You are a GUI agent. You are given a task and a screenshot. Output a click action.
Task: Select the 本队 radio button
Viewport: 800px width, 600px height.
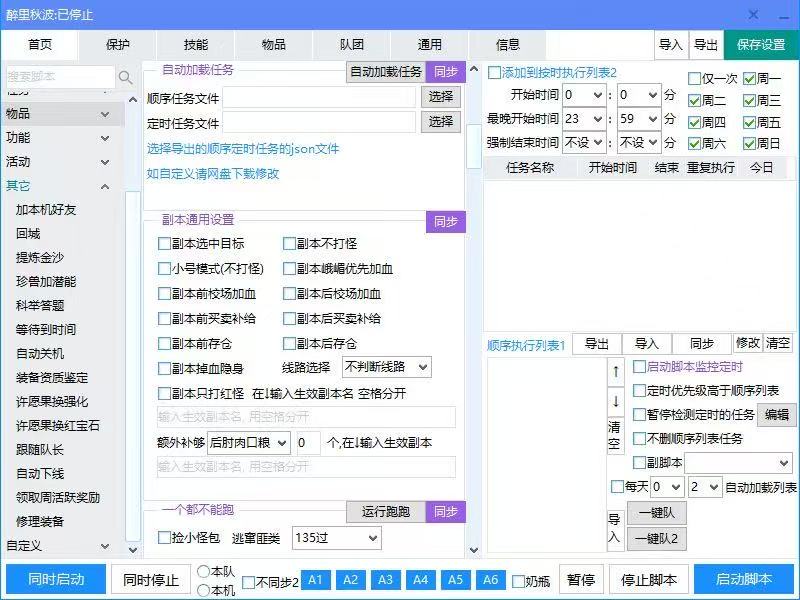(x=204, y=571)
